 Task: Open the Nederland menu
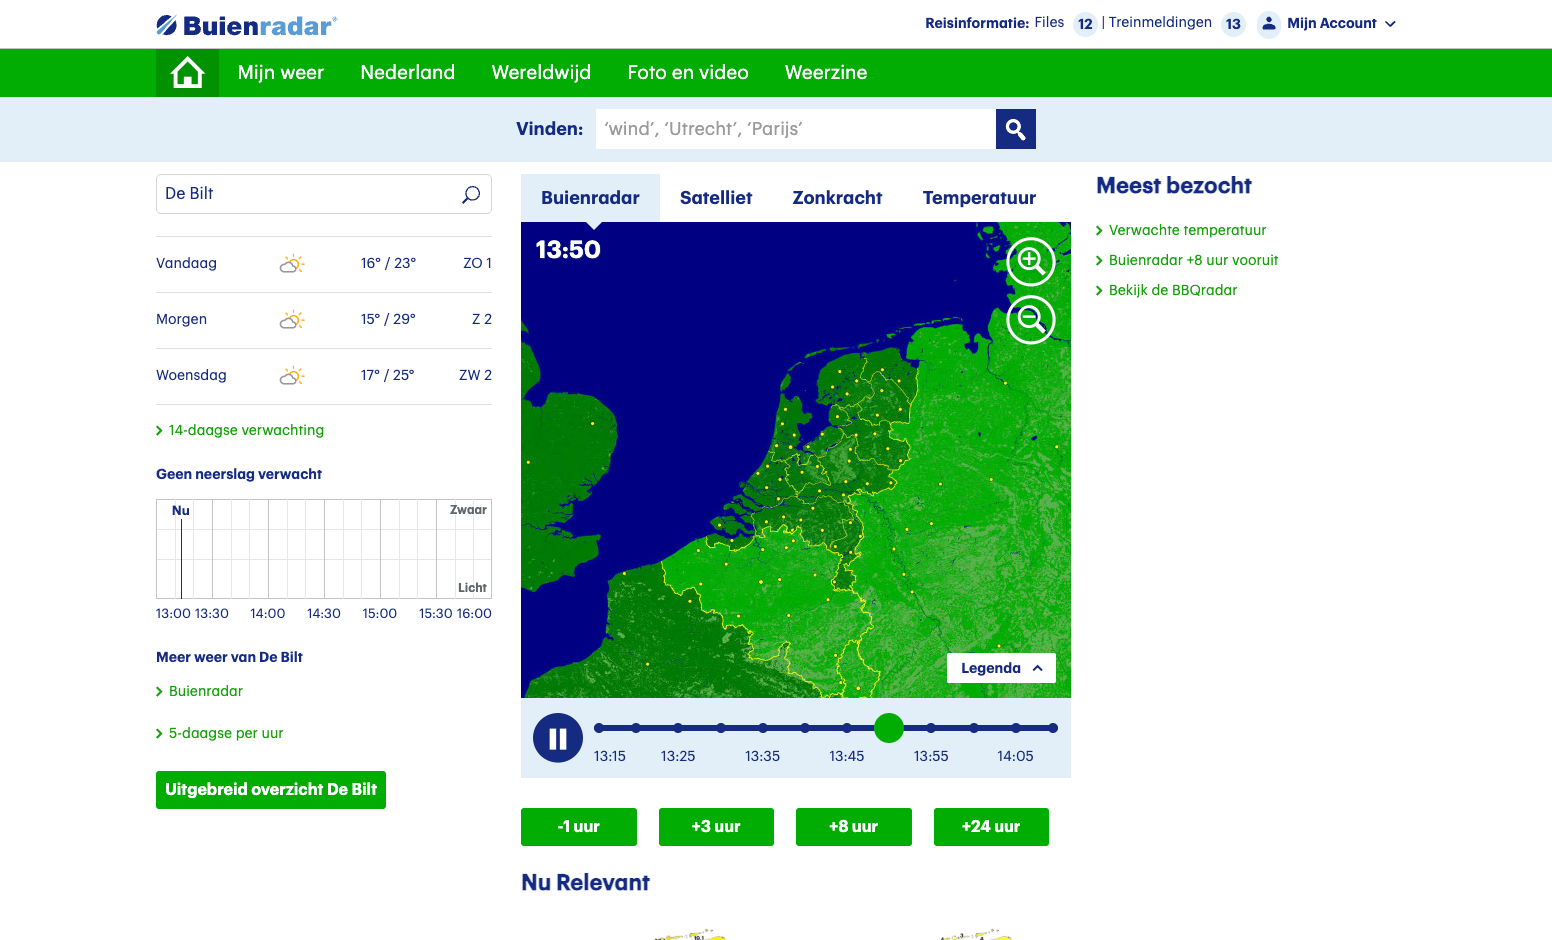(x=408, y=73)
